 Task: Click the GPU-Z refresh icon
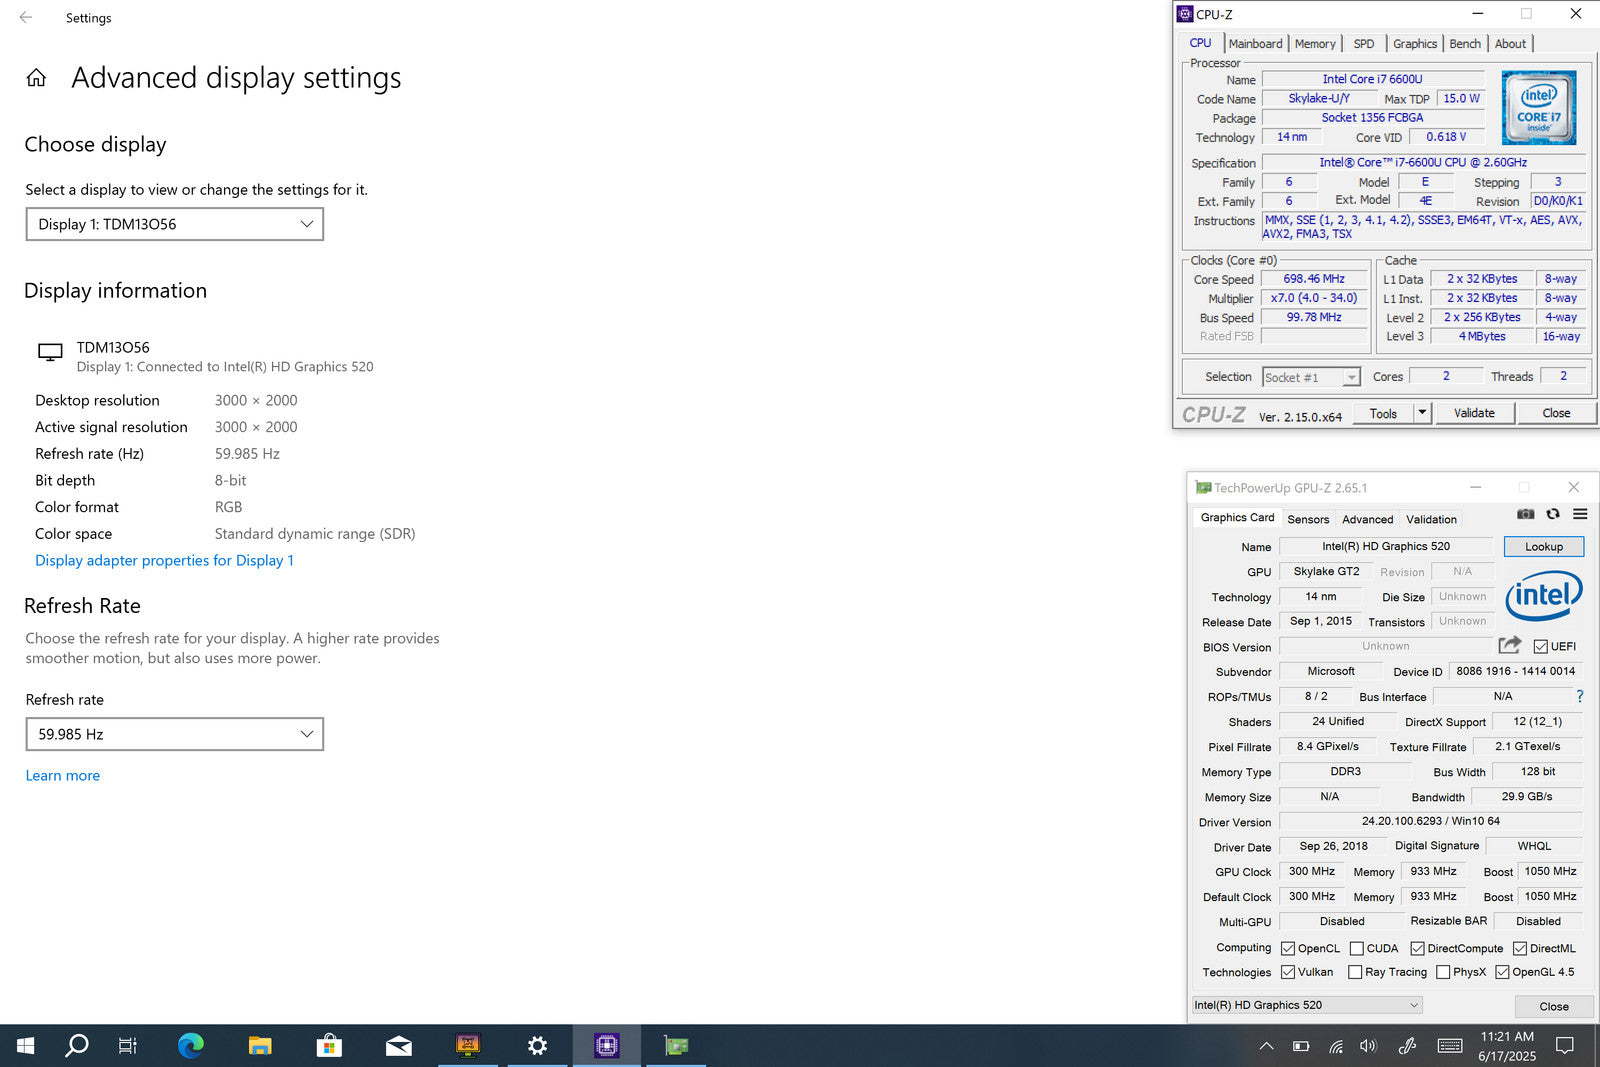[1553, 514]
